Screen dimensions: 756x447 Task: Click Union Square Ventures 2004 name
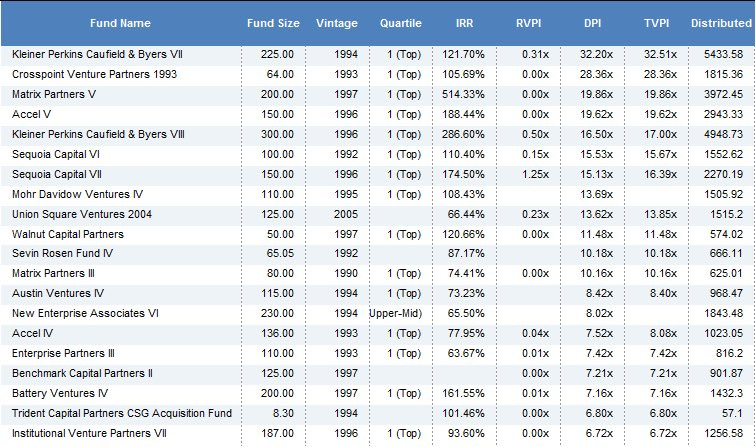point(81,215)
